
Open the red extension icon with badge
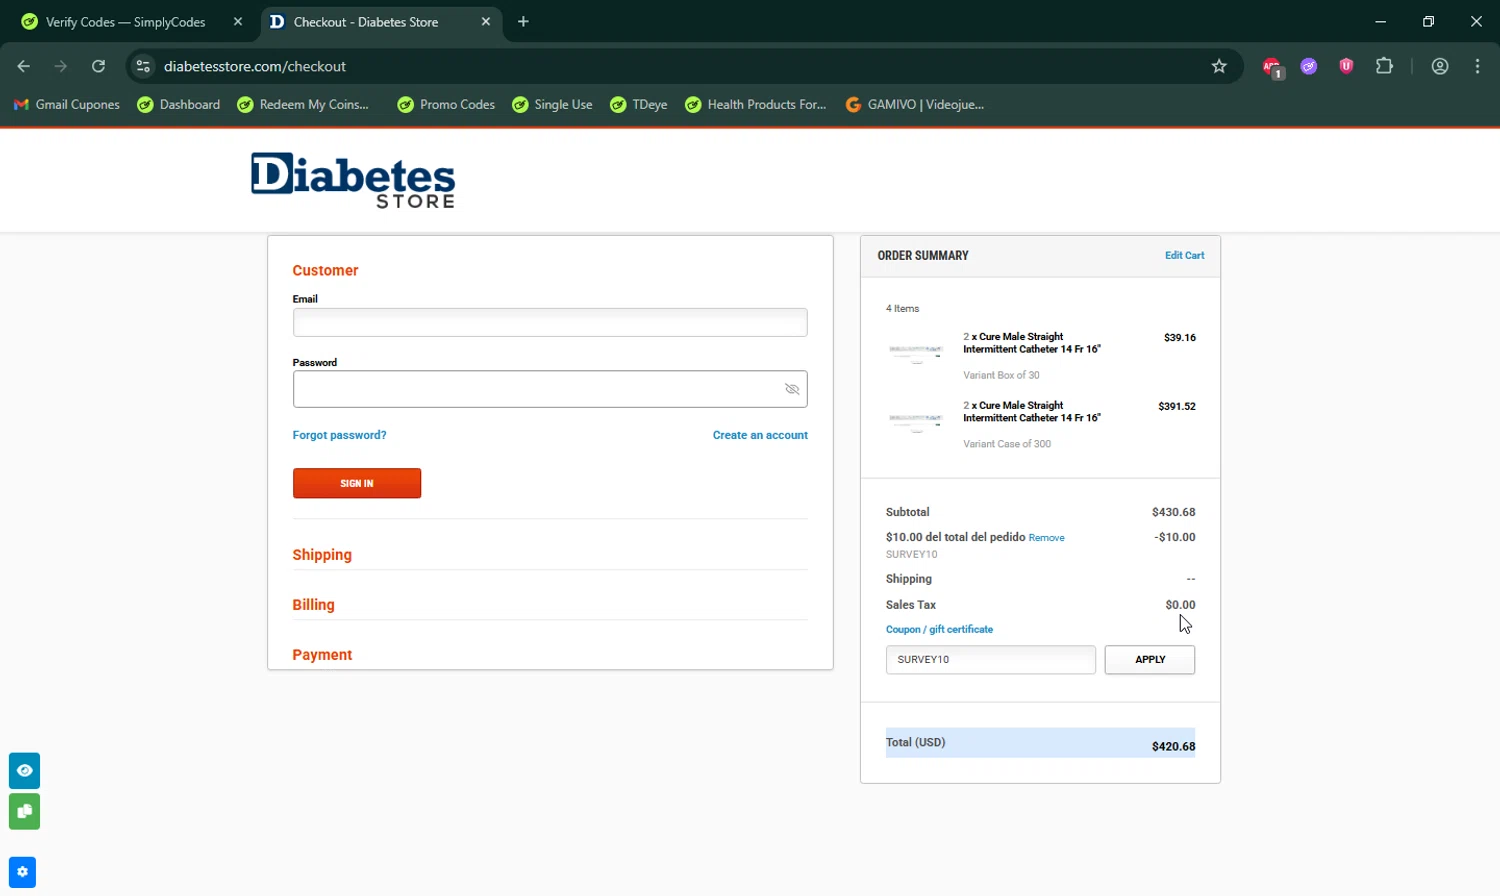1272,67
